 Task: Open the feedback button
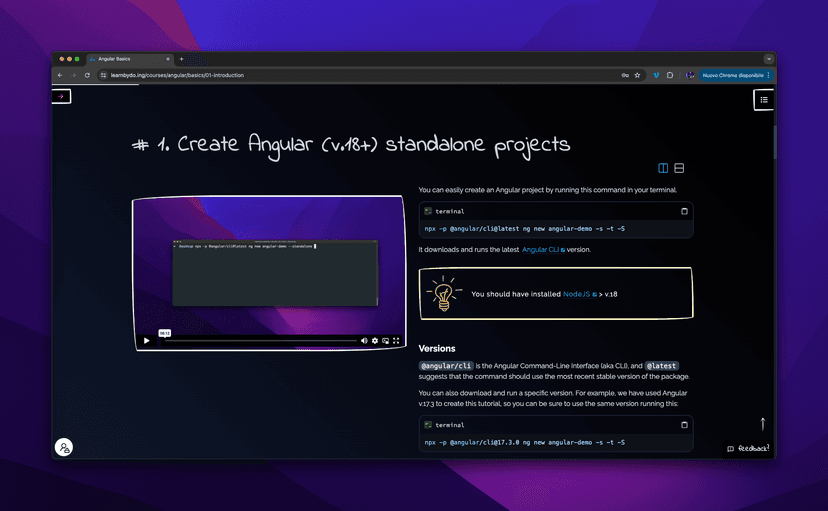(x=748, y=449)
